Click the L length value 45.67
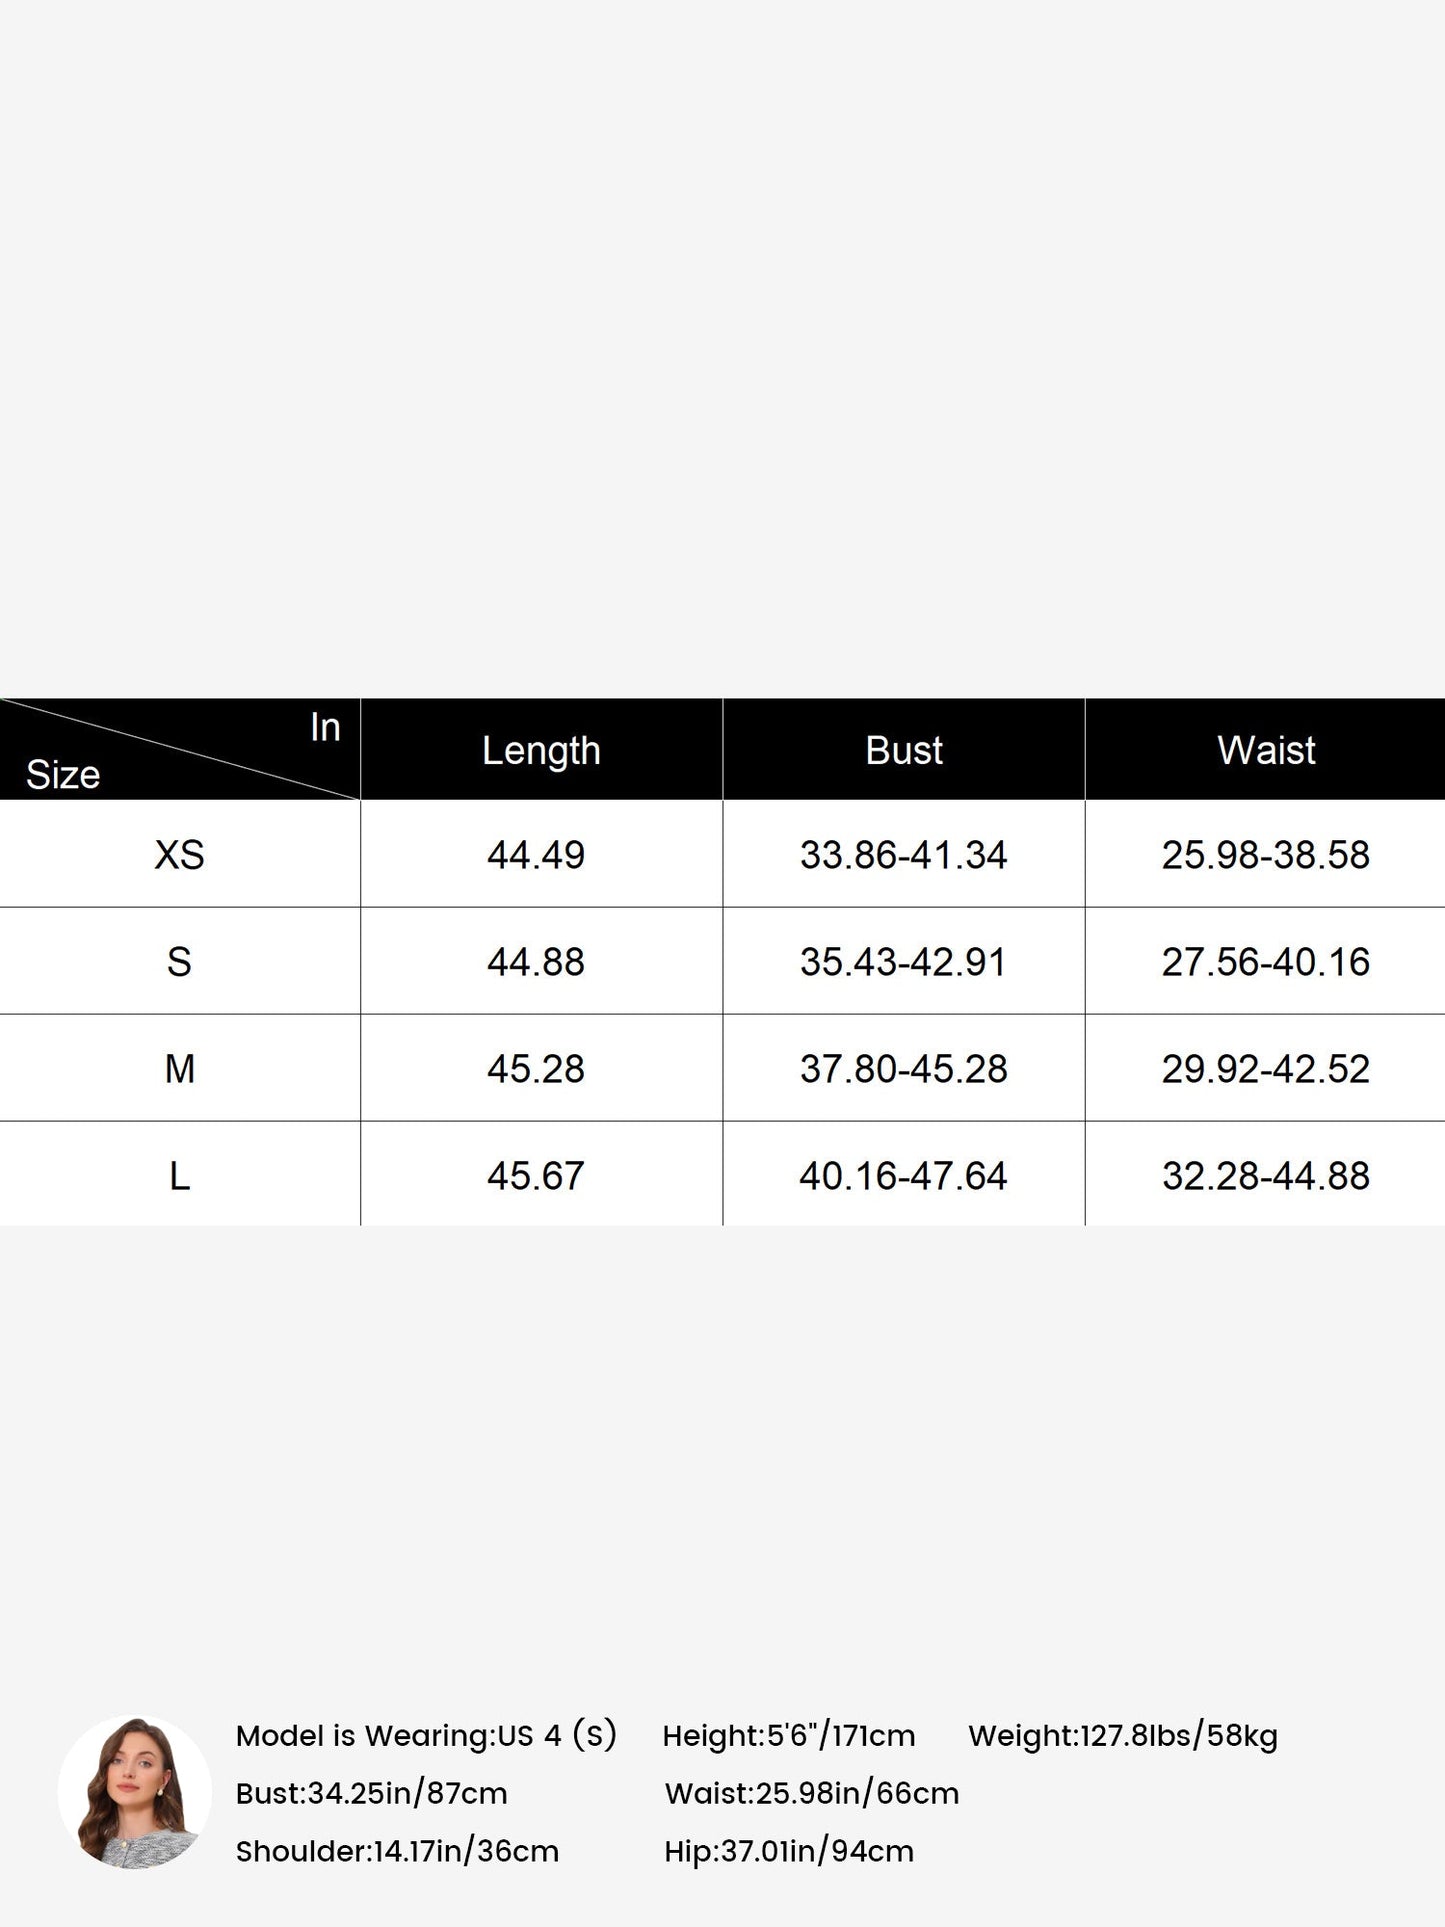Screen dimensions: 1445x1927 536,1176
